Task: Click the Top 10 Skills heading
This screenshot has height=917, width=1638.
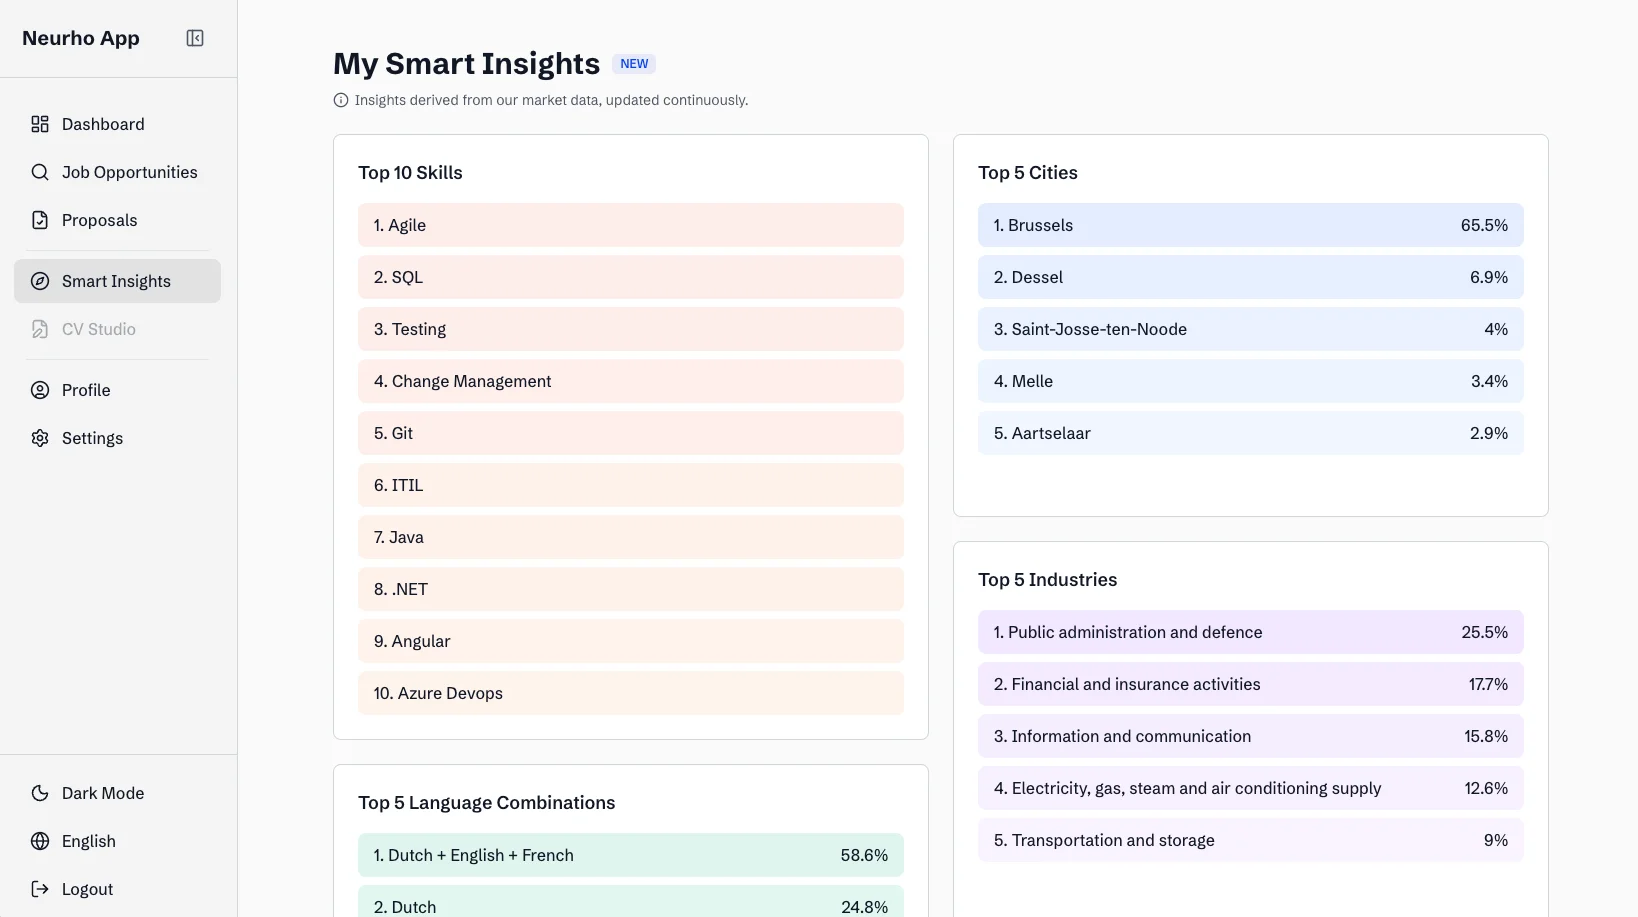Action: click(x=410, y=172)
